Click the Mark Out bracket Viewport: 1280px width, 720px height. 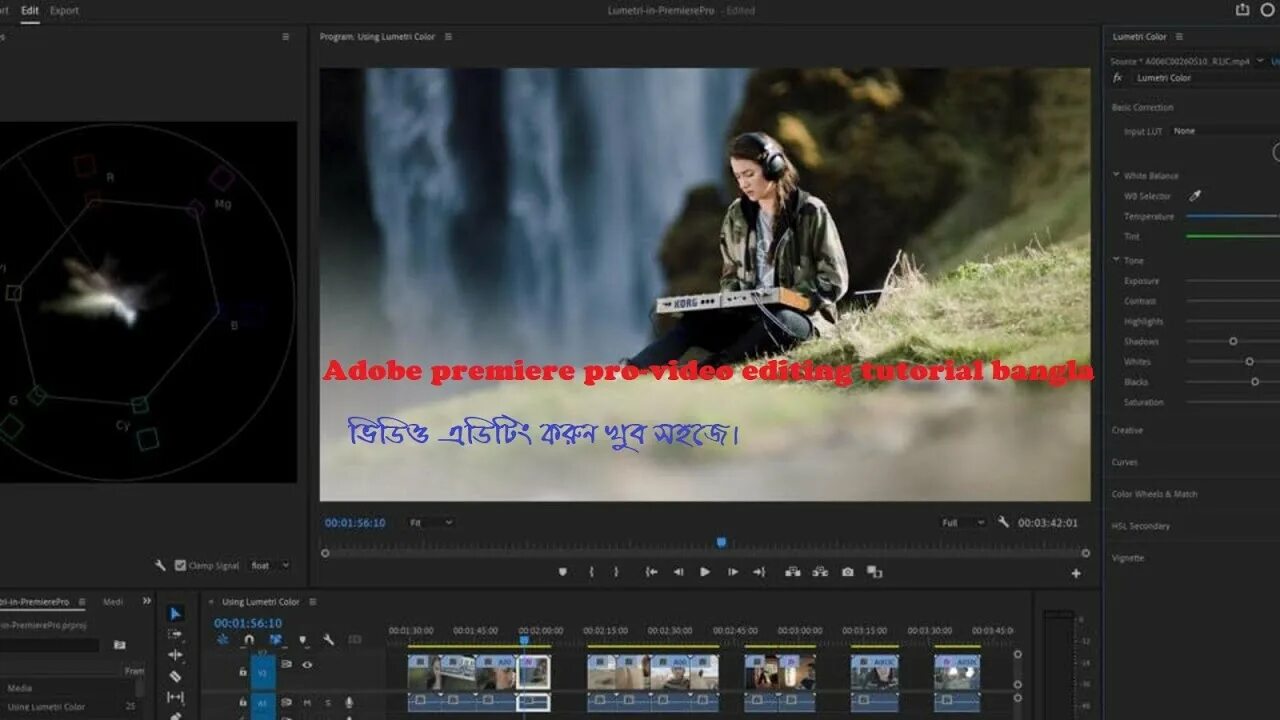(x=616, y=572)
